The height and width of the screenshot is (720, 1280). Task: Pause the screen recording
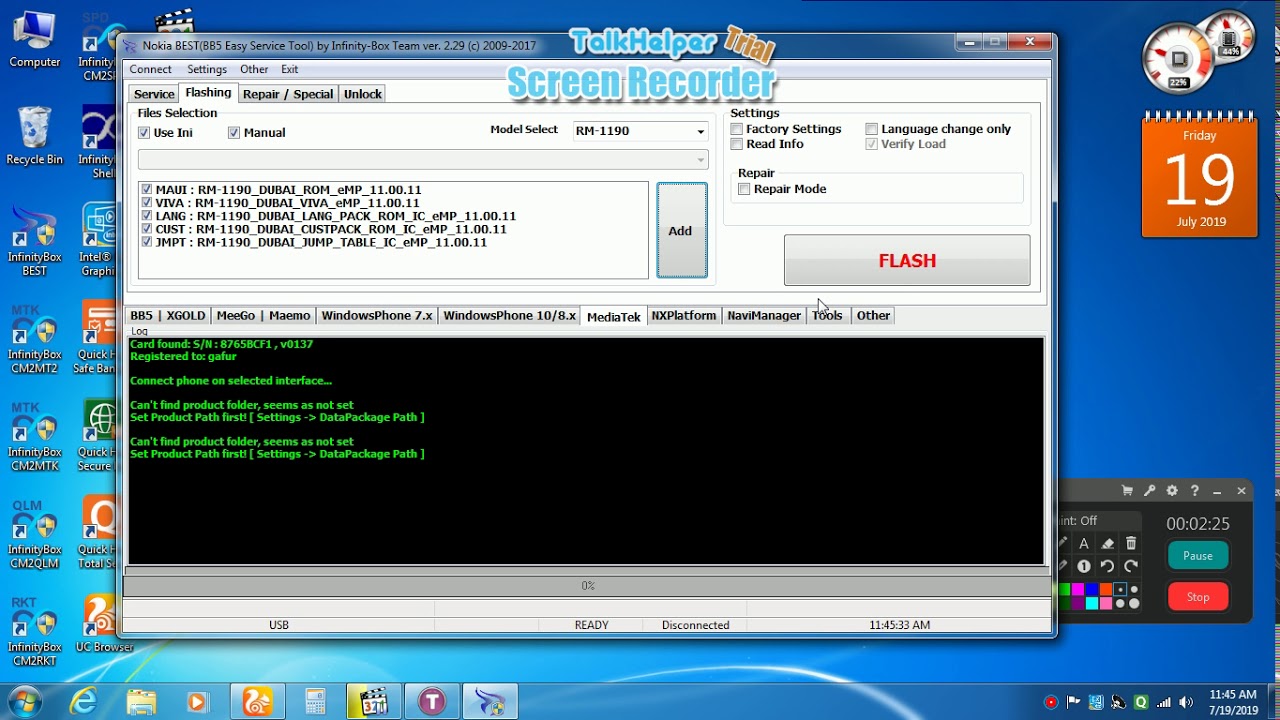tap(1198, 556)
